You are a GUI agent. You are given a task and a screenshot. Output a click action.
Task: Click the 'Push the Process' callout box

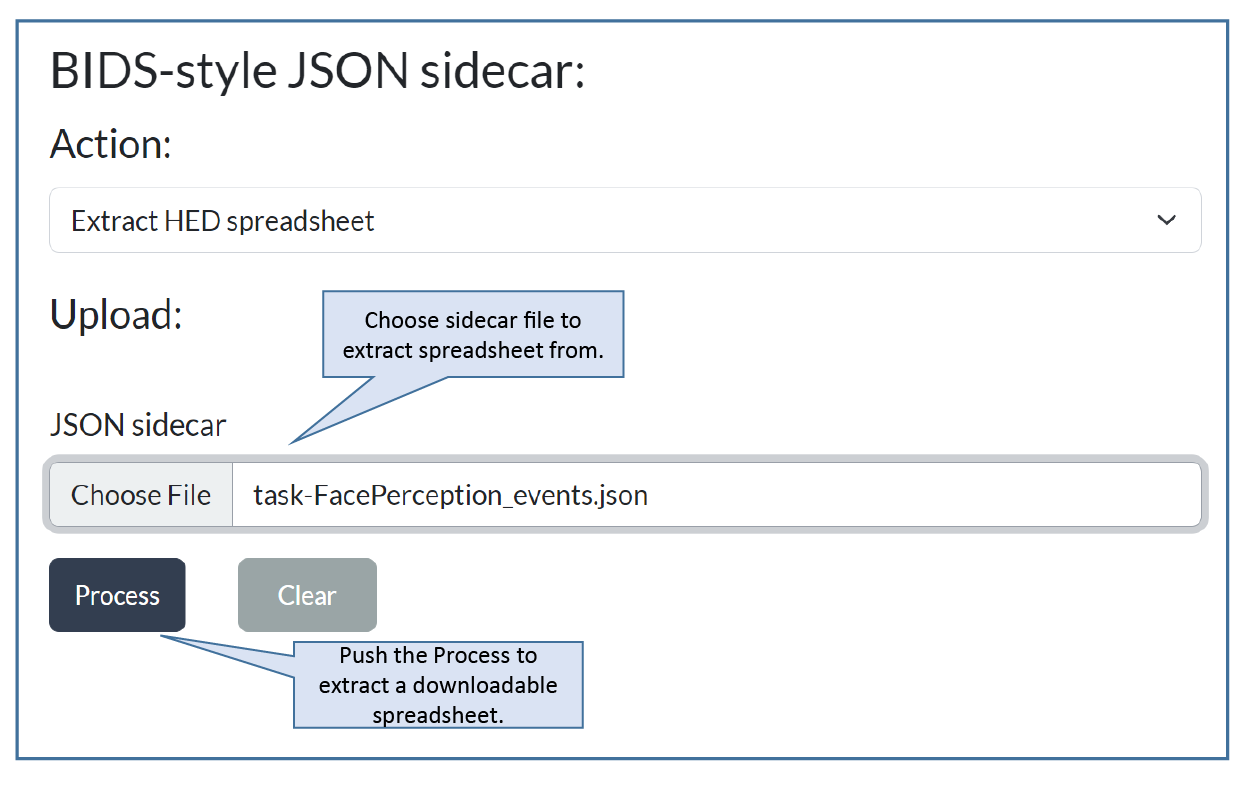(438, 685)
